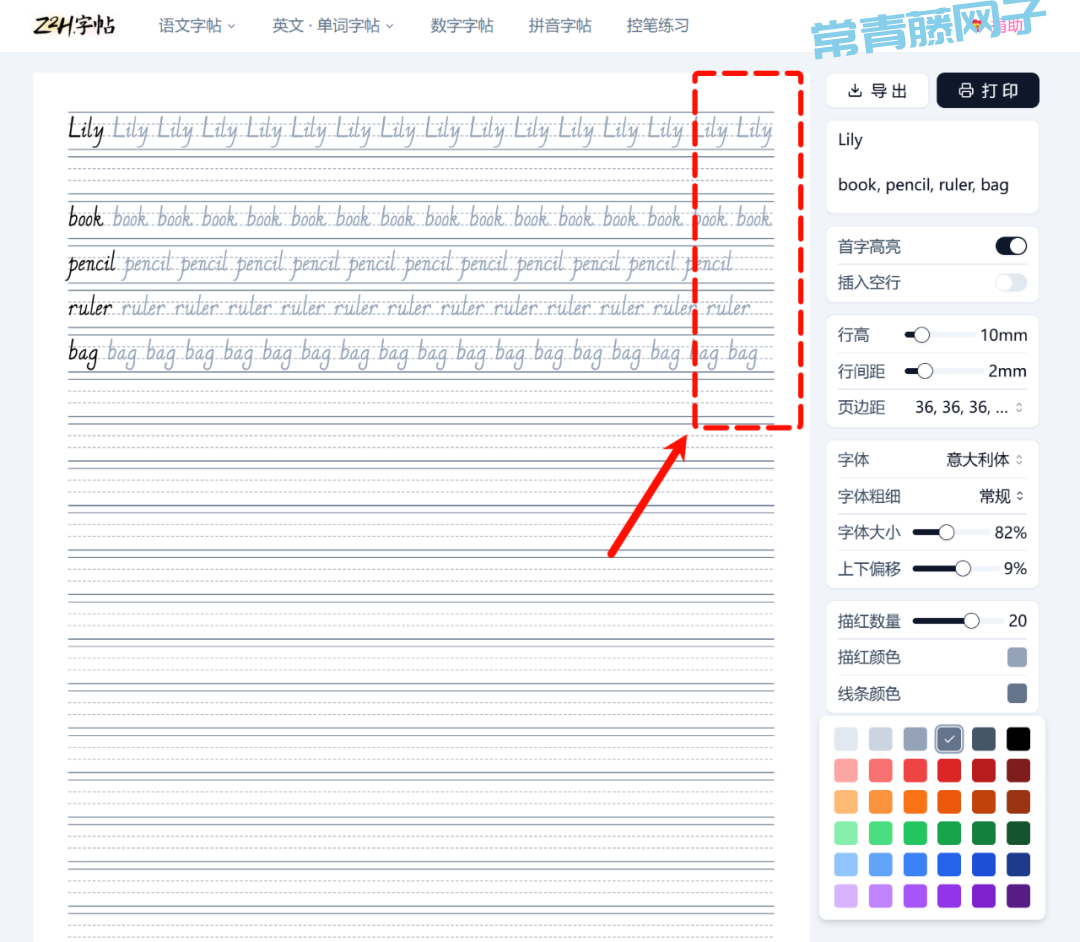Click the 描红数量 slider handle
This screenshot has width=1080, height=942.
971,621
